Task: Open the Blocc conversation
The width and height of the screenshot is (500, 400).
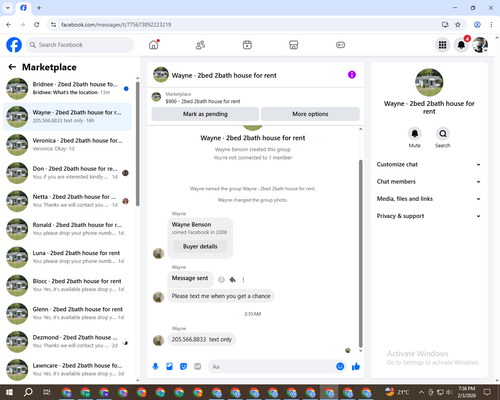Action: [x=67, y=285]
